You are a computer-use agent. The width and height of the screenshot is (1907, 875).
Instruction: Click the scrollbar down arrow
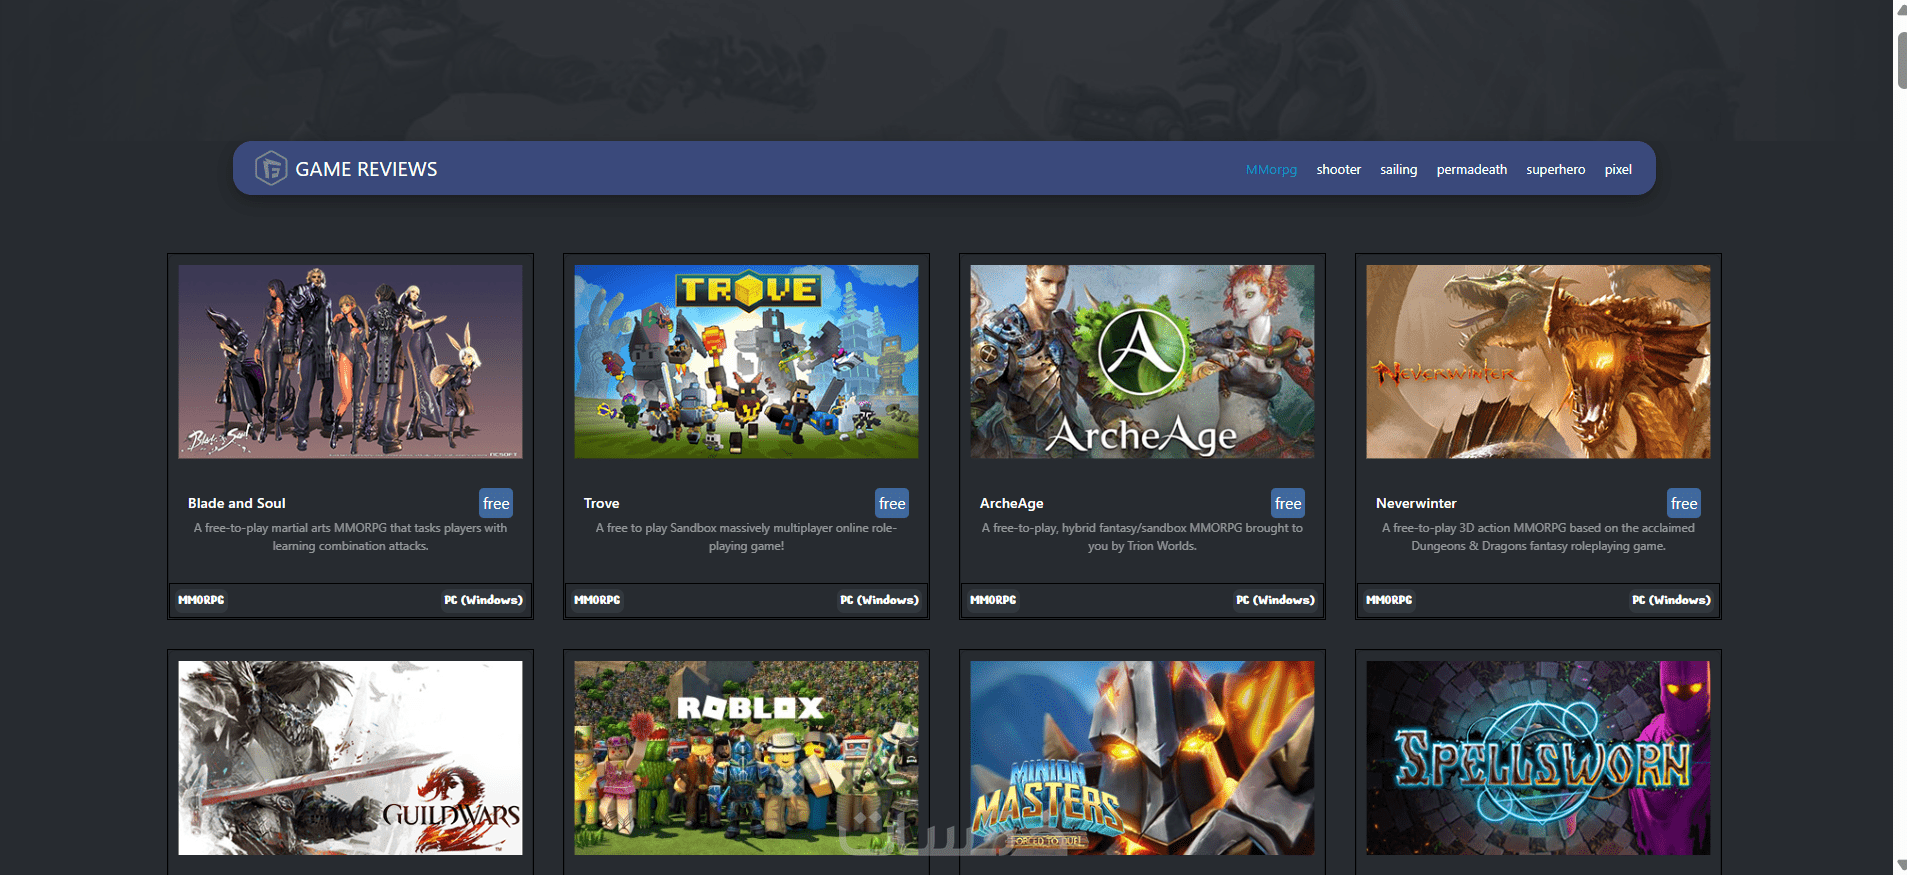pos(1900,865)
